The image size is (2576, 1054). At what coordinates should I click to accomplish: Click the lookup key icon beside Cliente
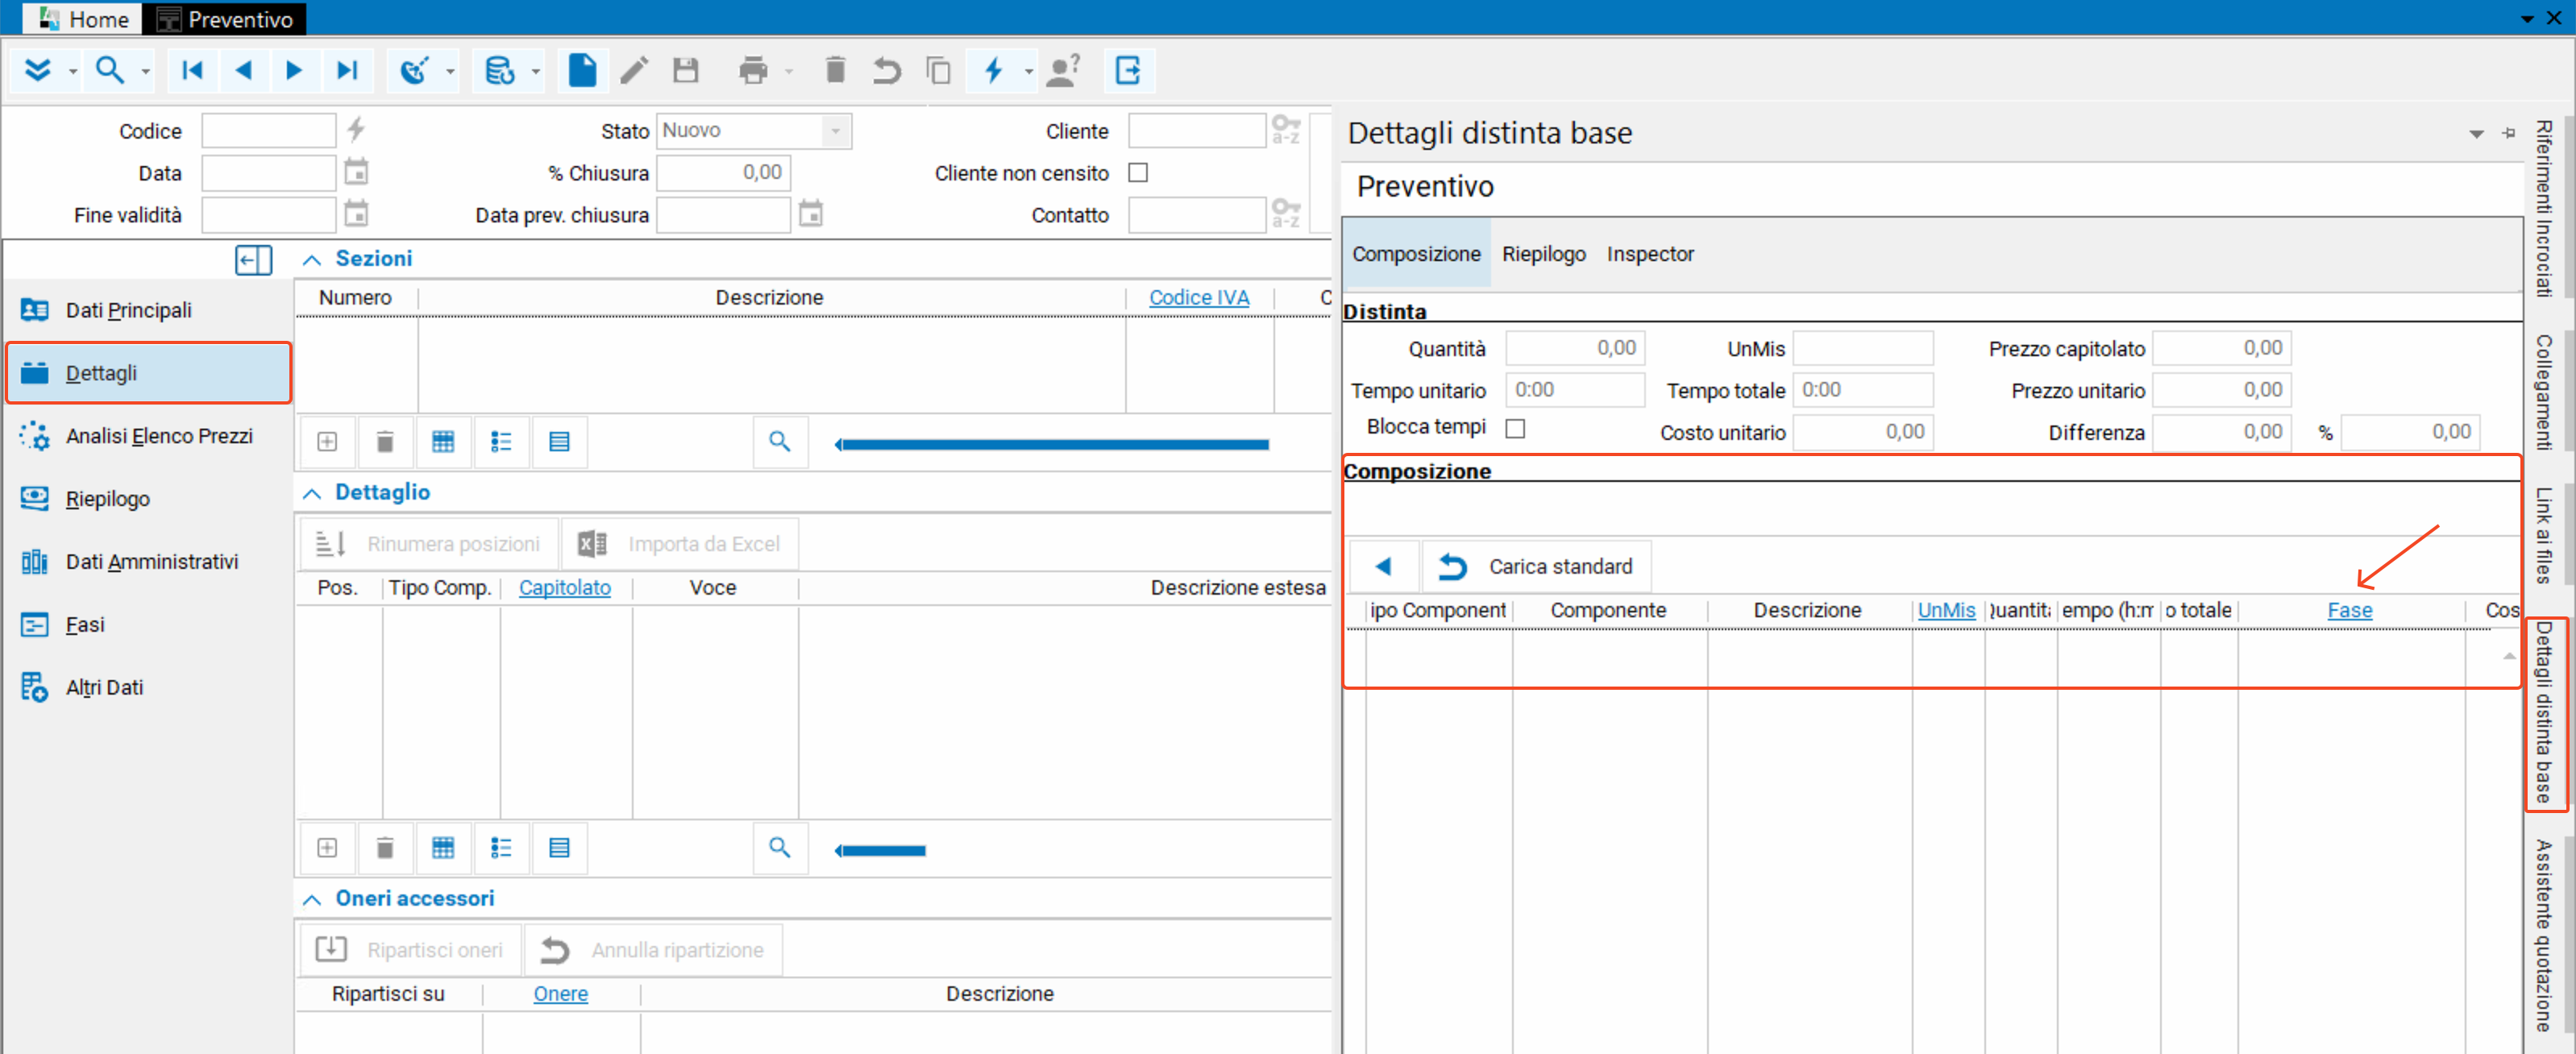click(x=1286, y=129)
